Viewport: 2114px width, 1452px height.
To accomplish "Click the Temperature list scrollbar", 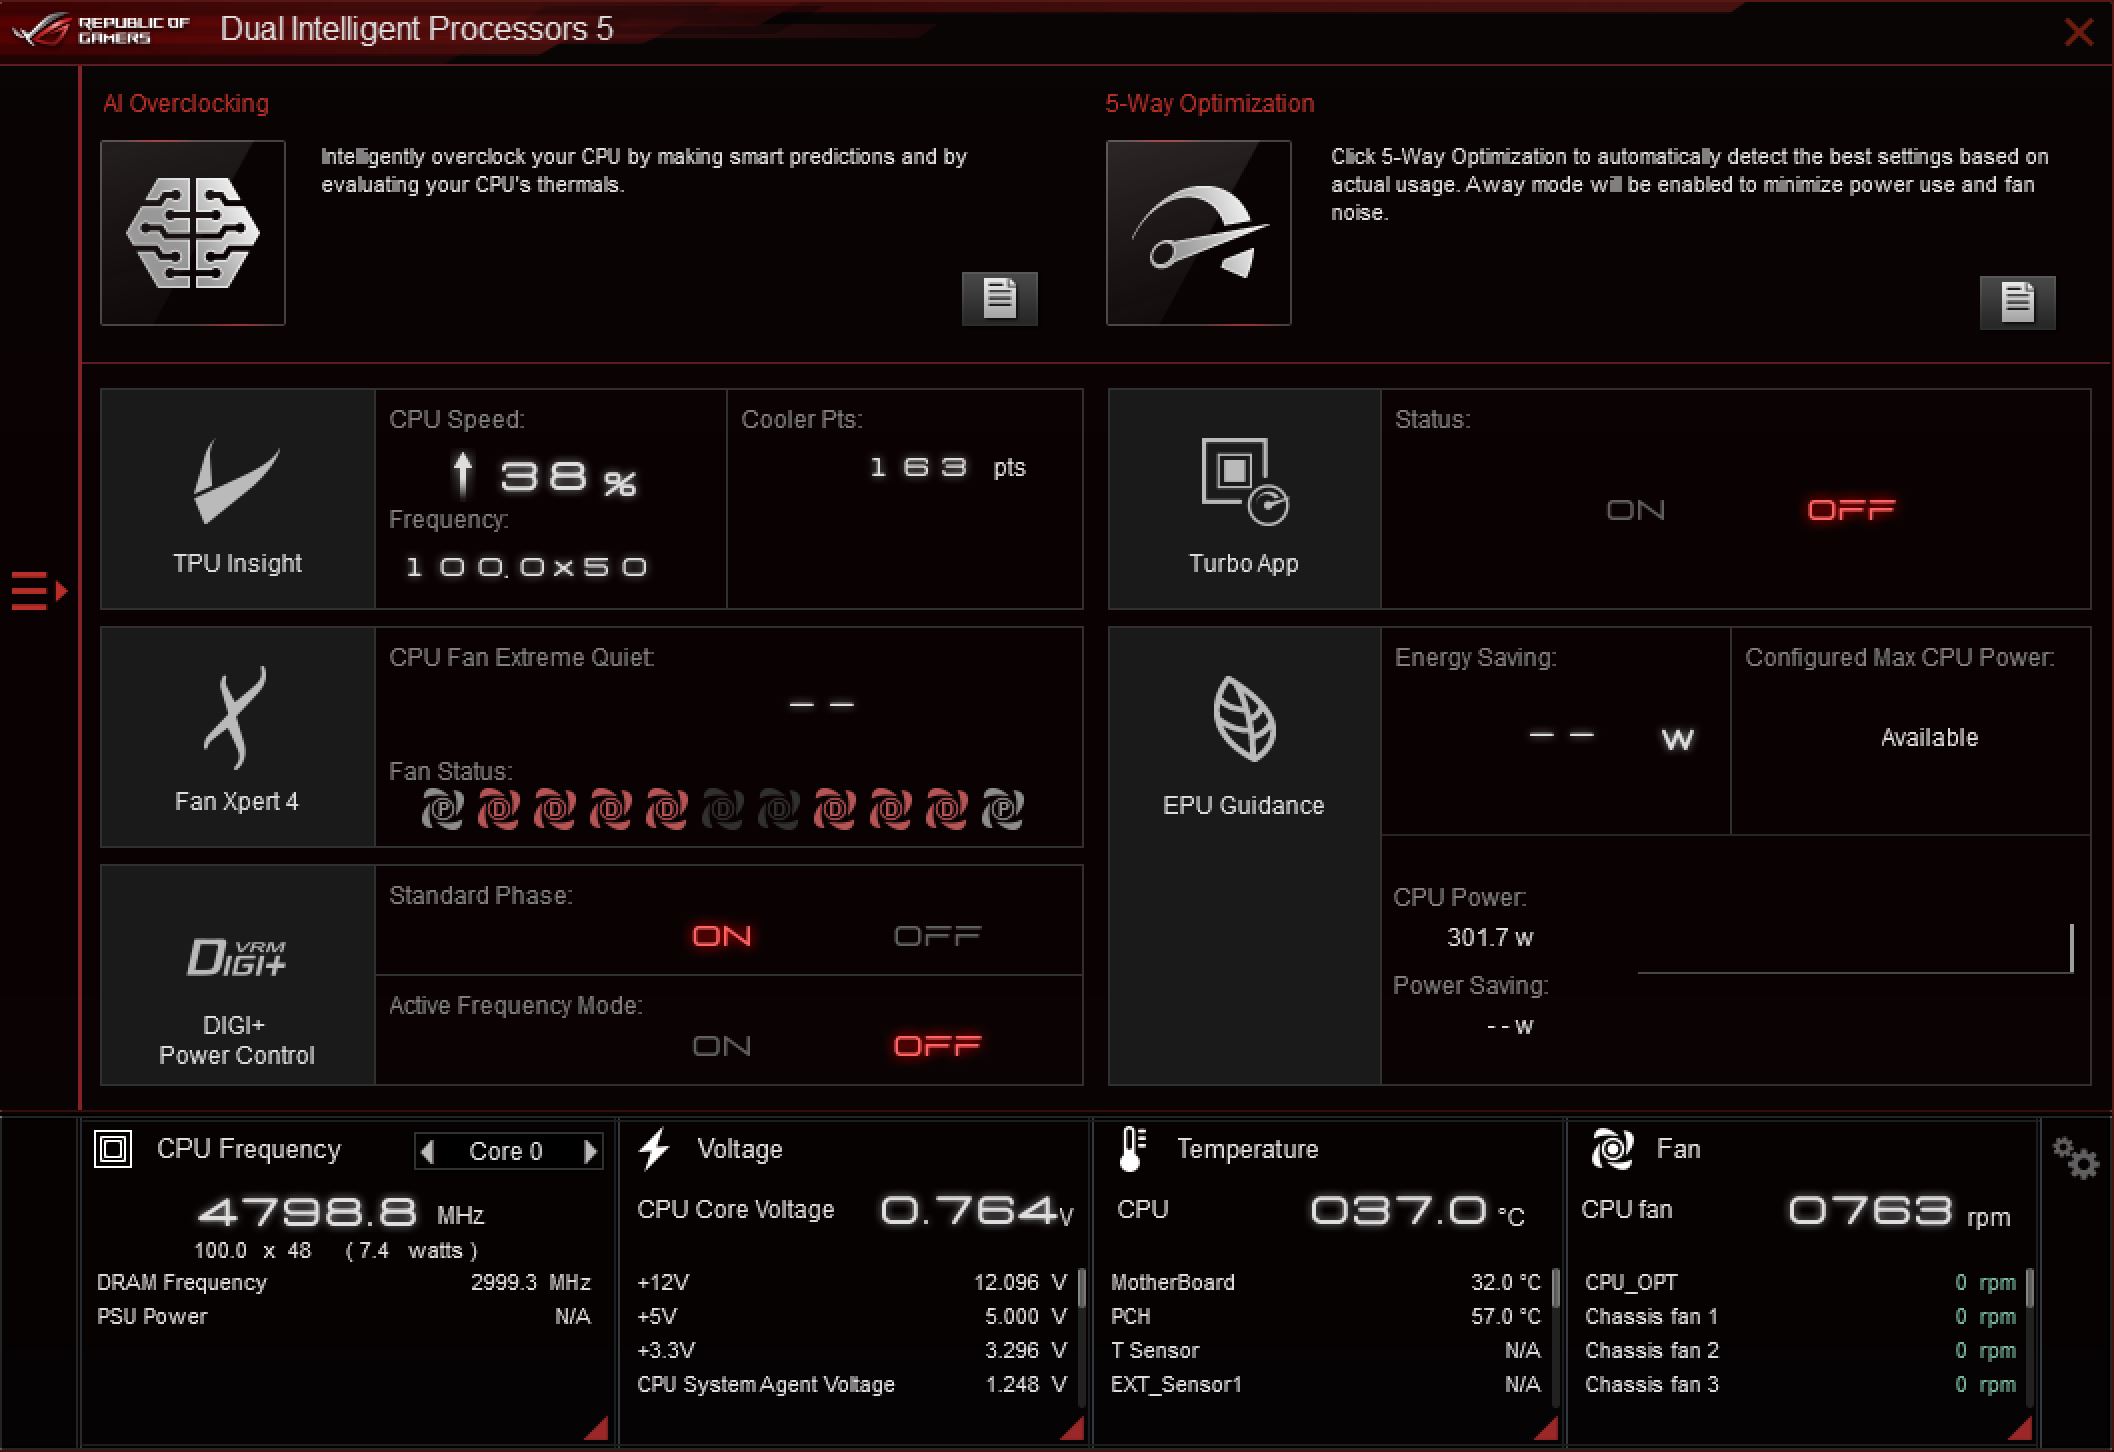I will click(x=1556, y=1287).
